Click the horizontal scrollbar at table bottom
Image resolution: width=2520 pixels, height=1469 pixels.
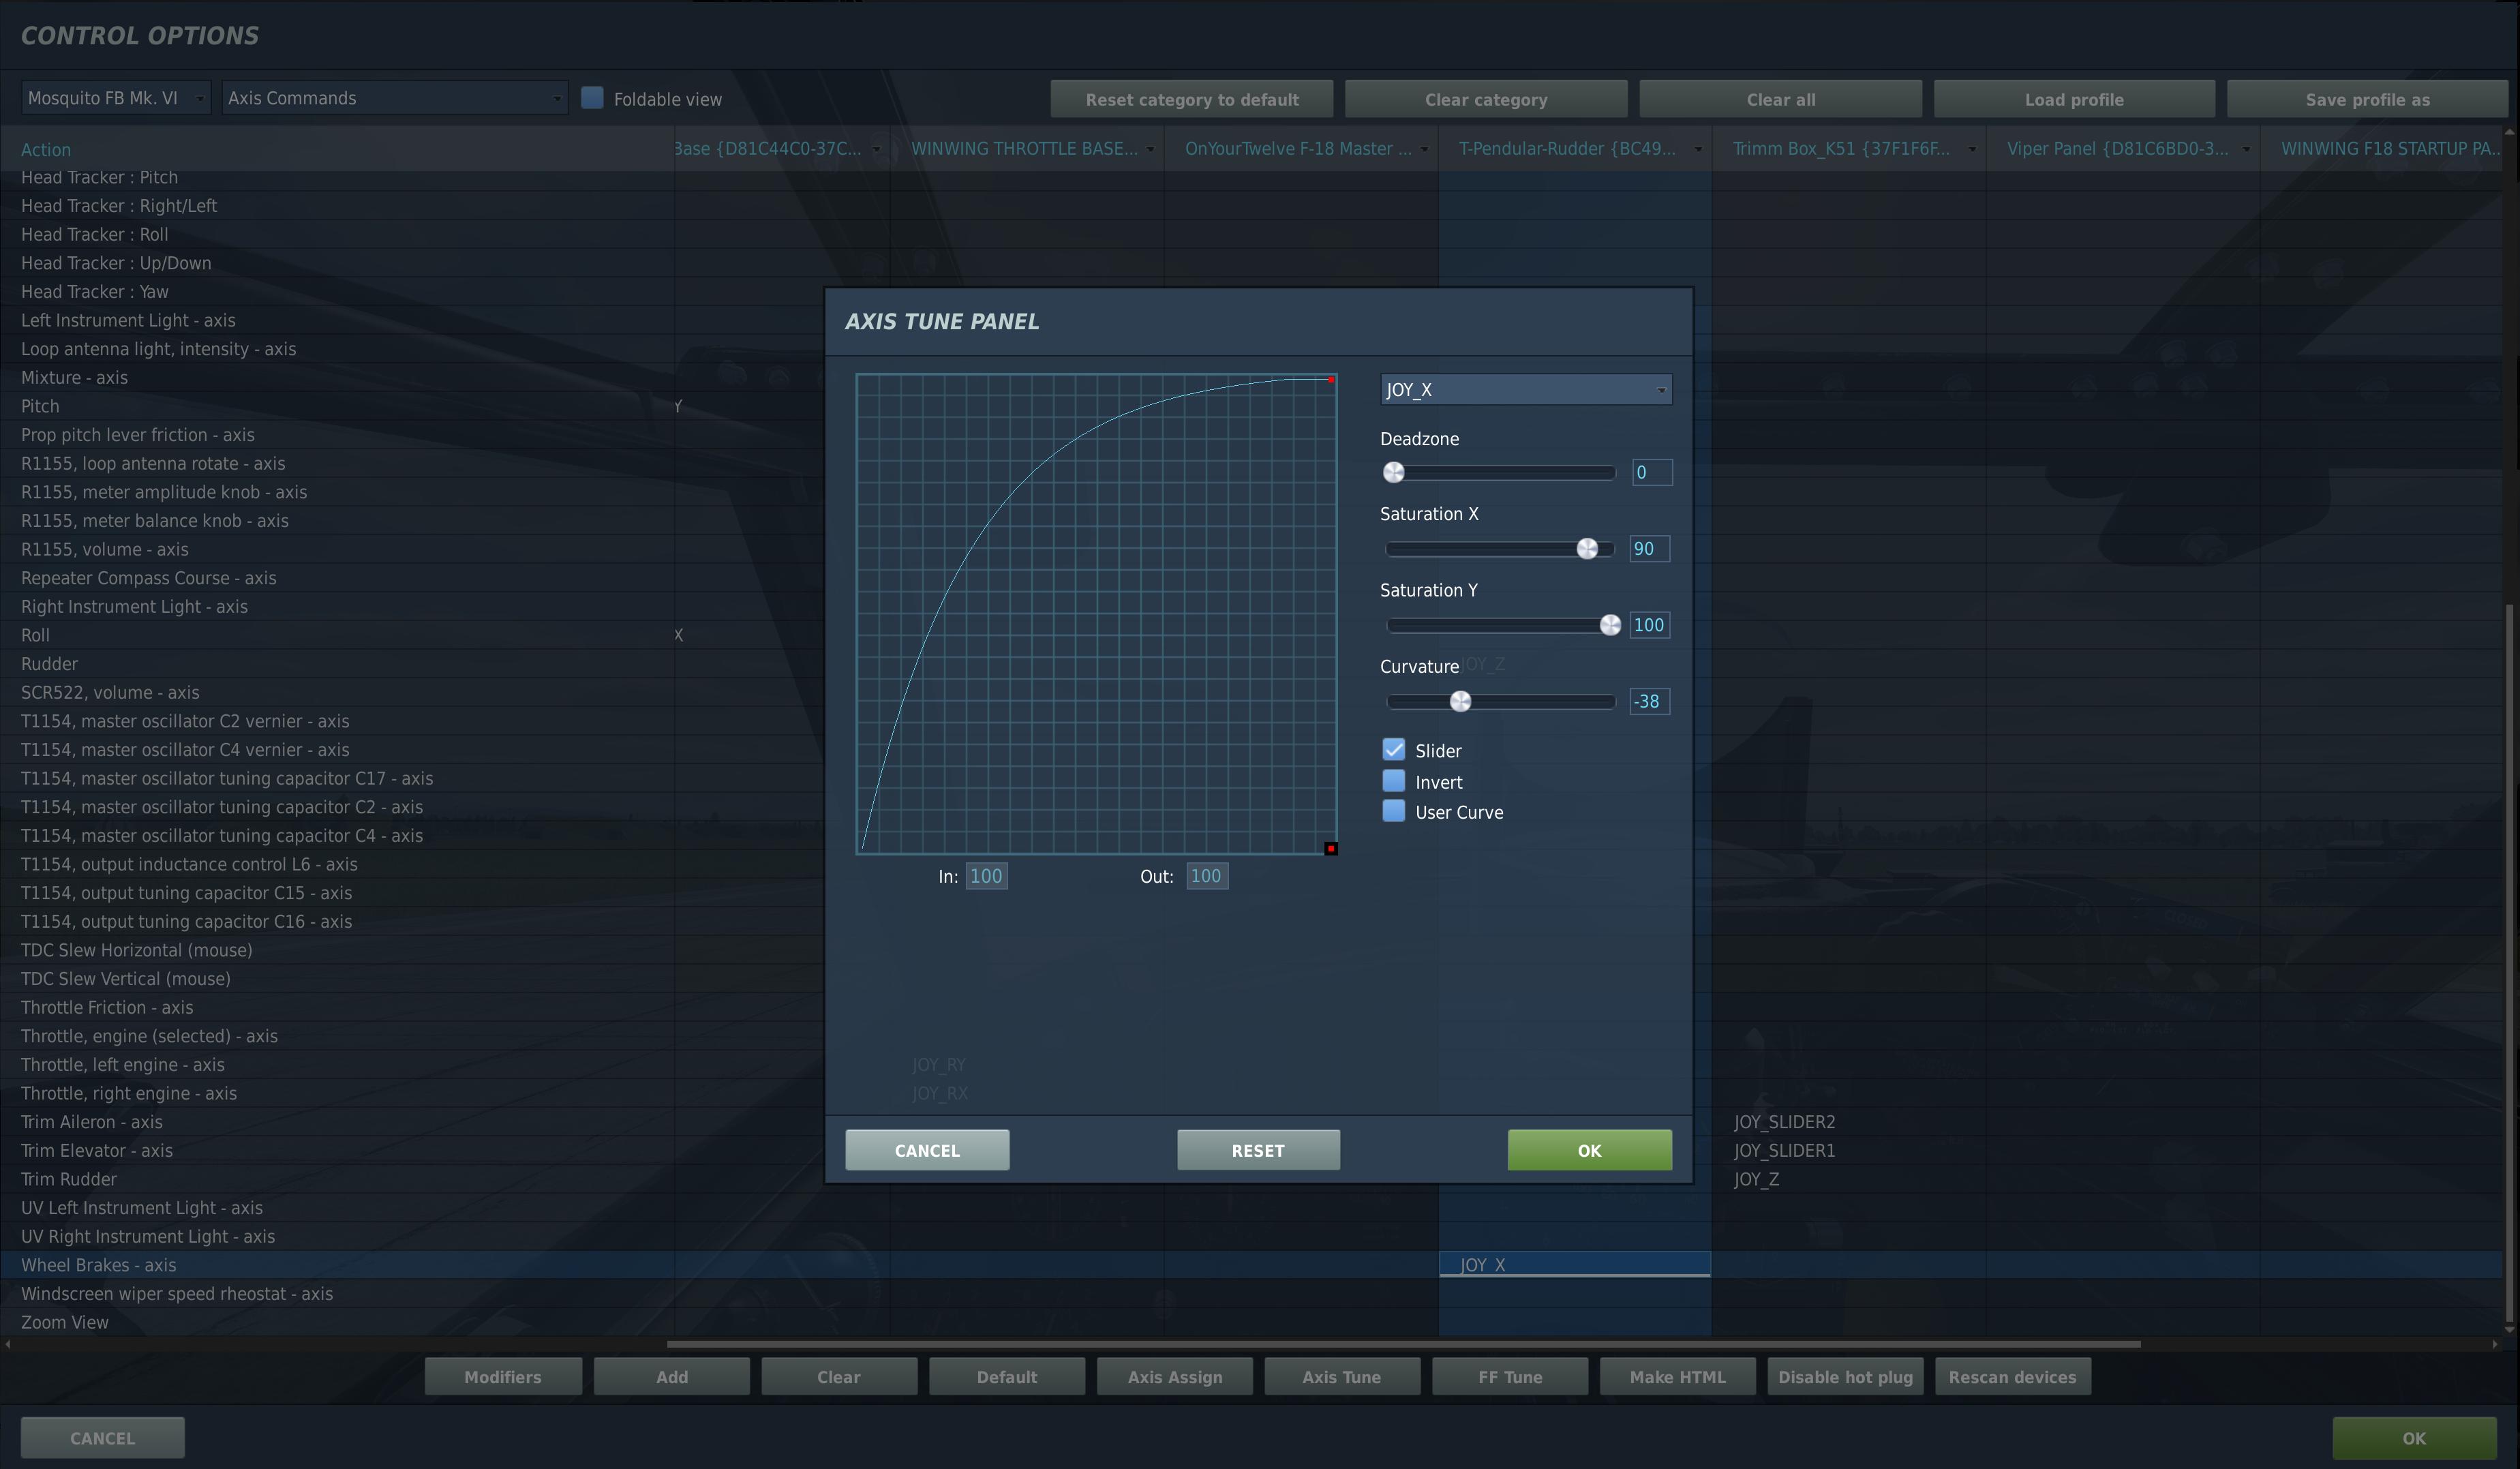1403,1344
